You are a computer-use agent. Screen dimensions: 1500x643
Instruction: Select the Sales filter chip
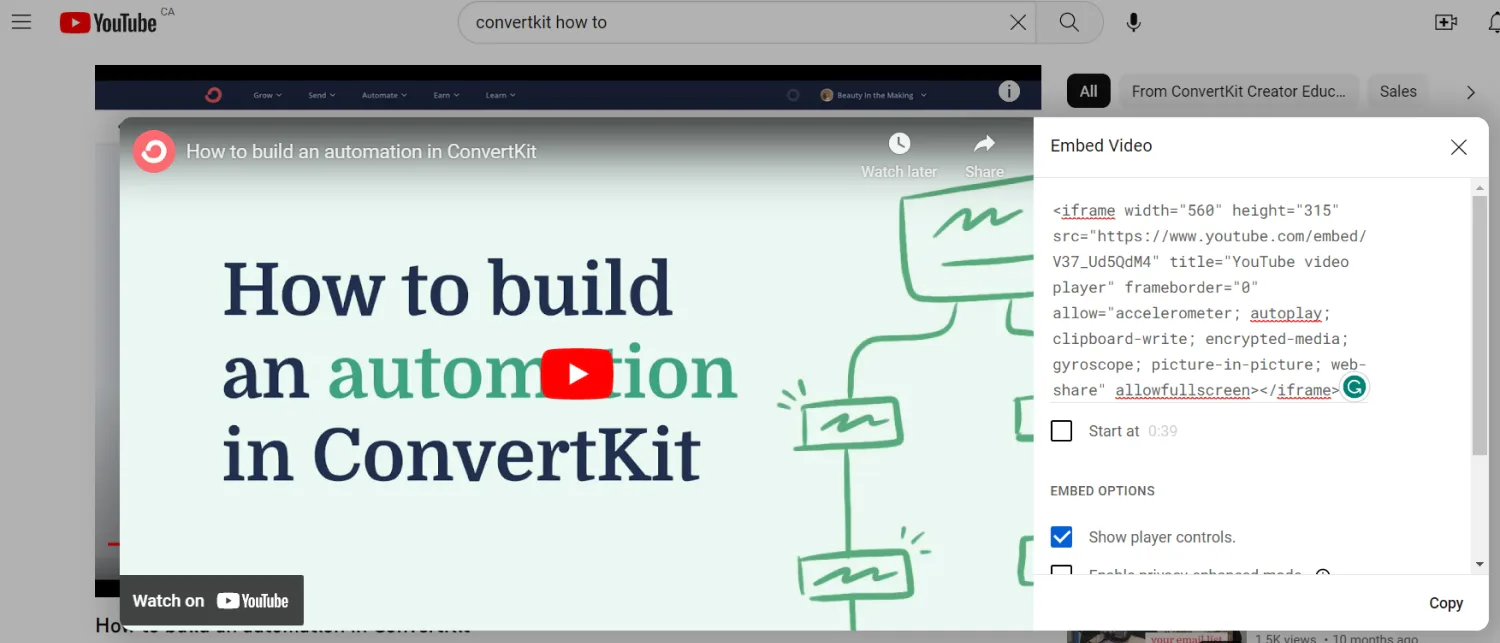(1397, 92)
